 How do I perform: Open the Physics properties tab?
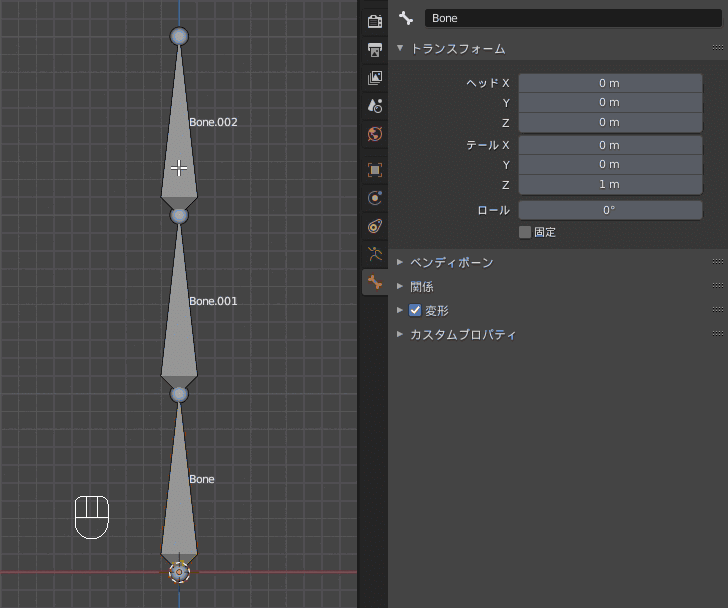click(x=375, y=198)
